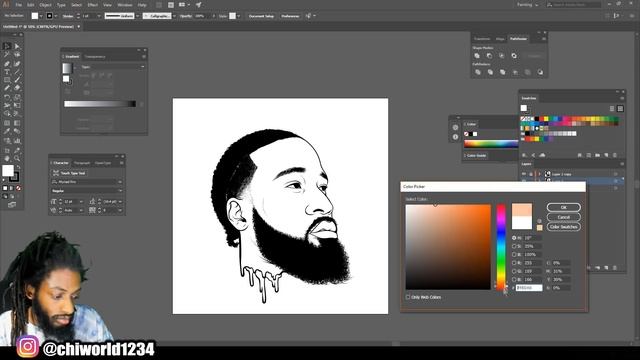The width and height of the screenshot is (640, 360).
Task: Open brush definition Calligraphic dropdown
Action: (x=174, y=16)
